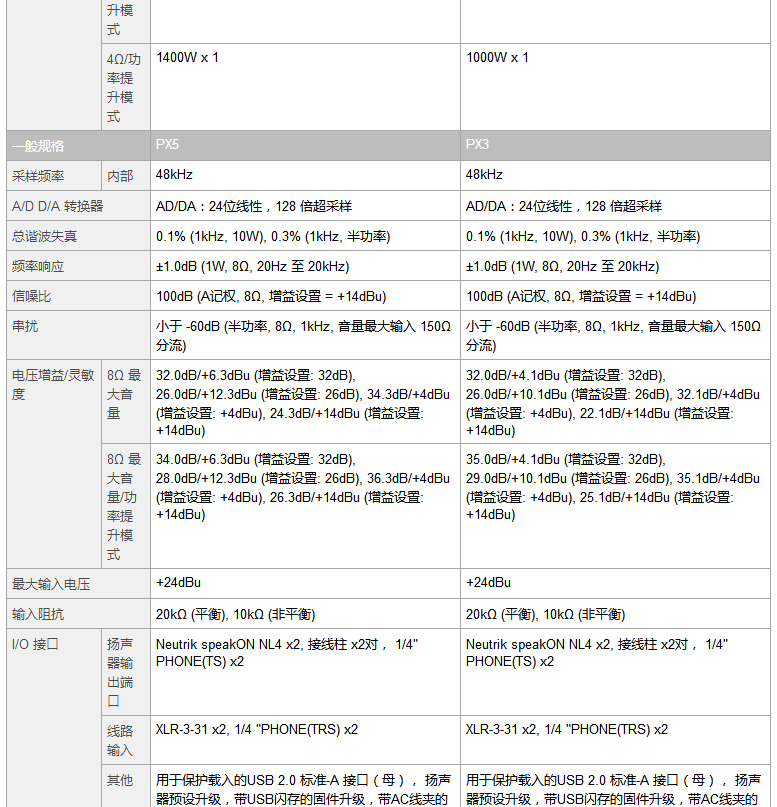Select PX3 USB 2.0 标准-A 接口 description
Image resolution: width=777 pixels, height=807 pixels.
615,786
